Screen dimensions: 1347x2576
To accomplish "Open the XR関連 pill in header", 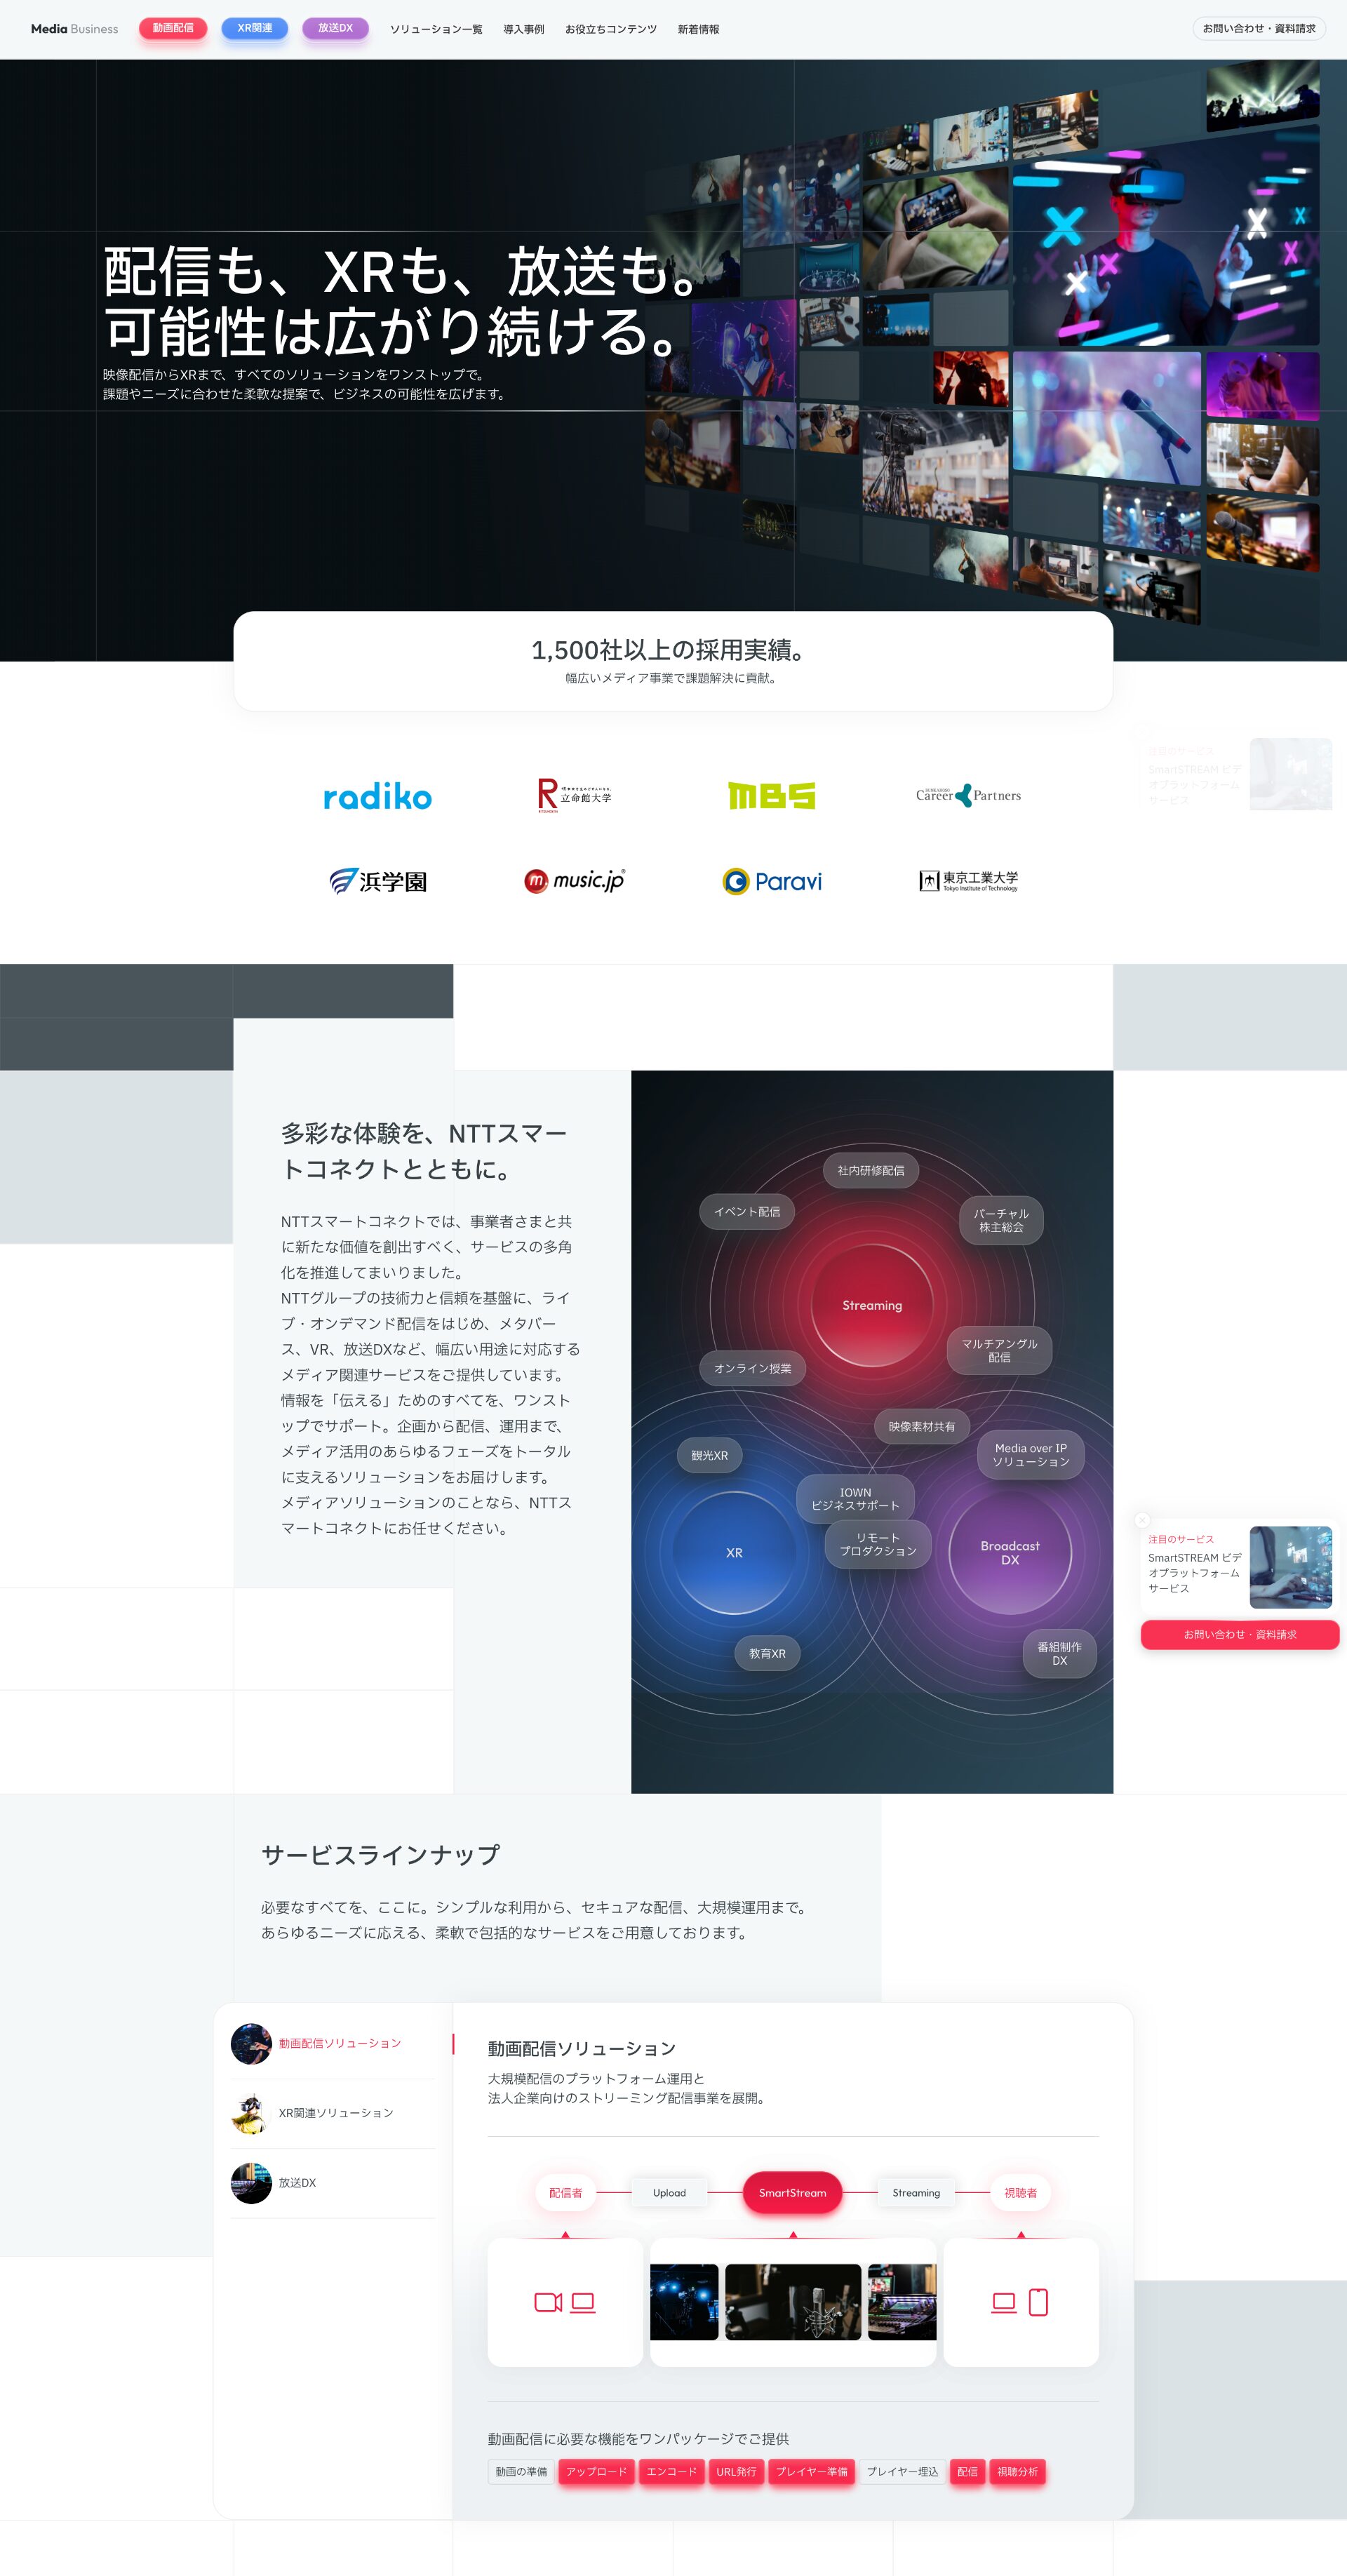I will coord(254,28).
